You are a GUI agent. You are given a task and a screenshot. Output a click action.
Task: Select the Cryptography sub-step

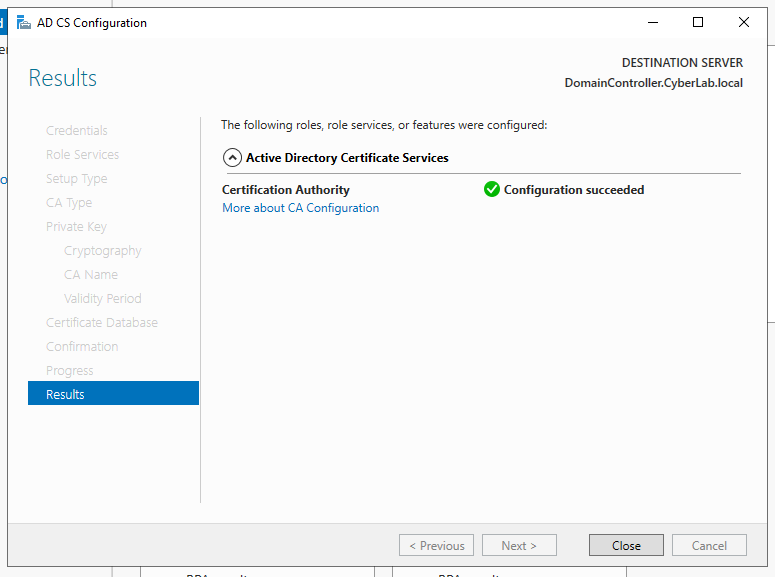102,251
